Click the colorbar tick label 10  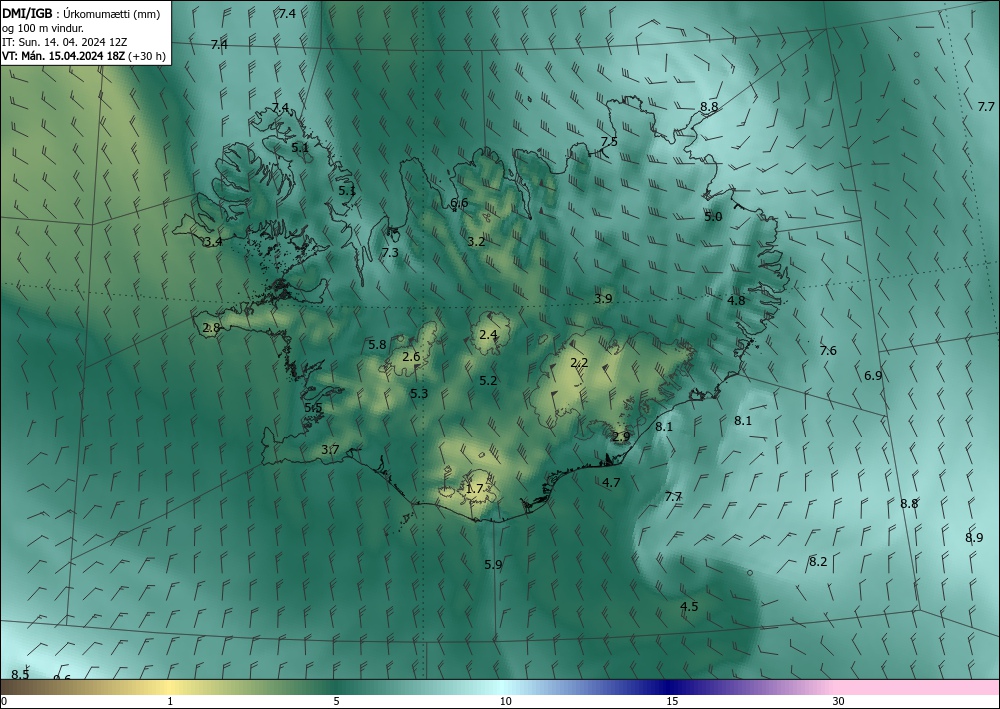click(x=506, y=701)
